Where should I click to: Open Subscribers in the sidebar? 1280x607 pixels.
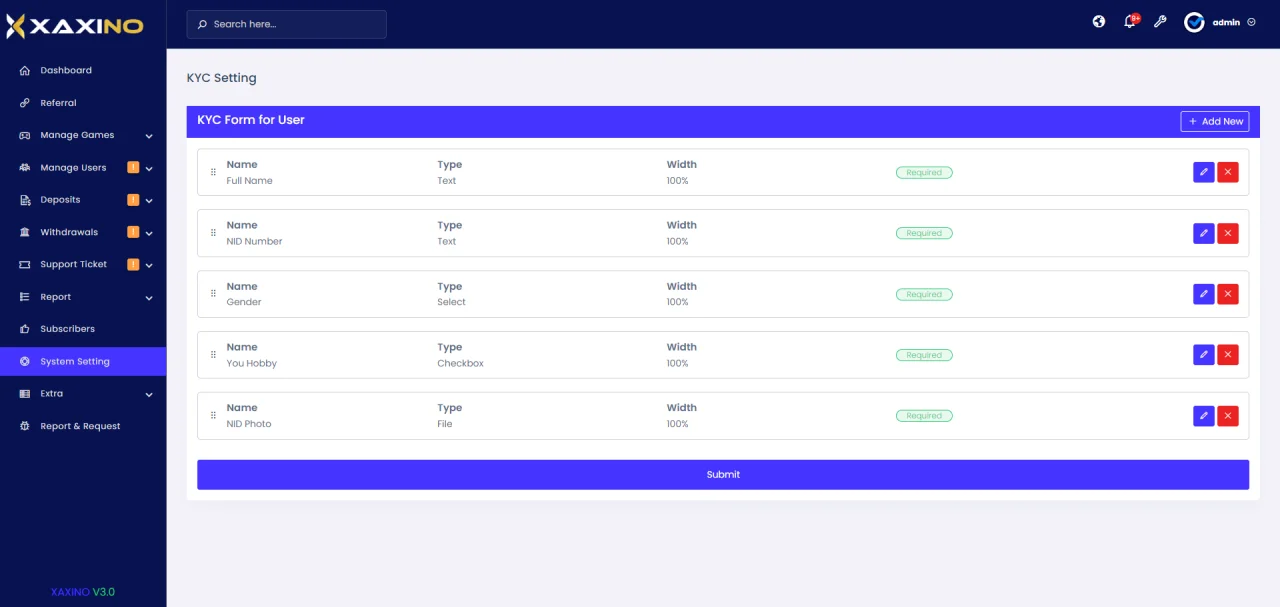pos(83,329)
